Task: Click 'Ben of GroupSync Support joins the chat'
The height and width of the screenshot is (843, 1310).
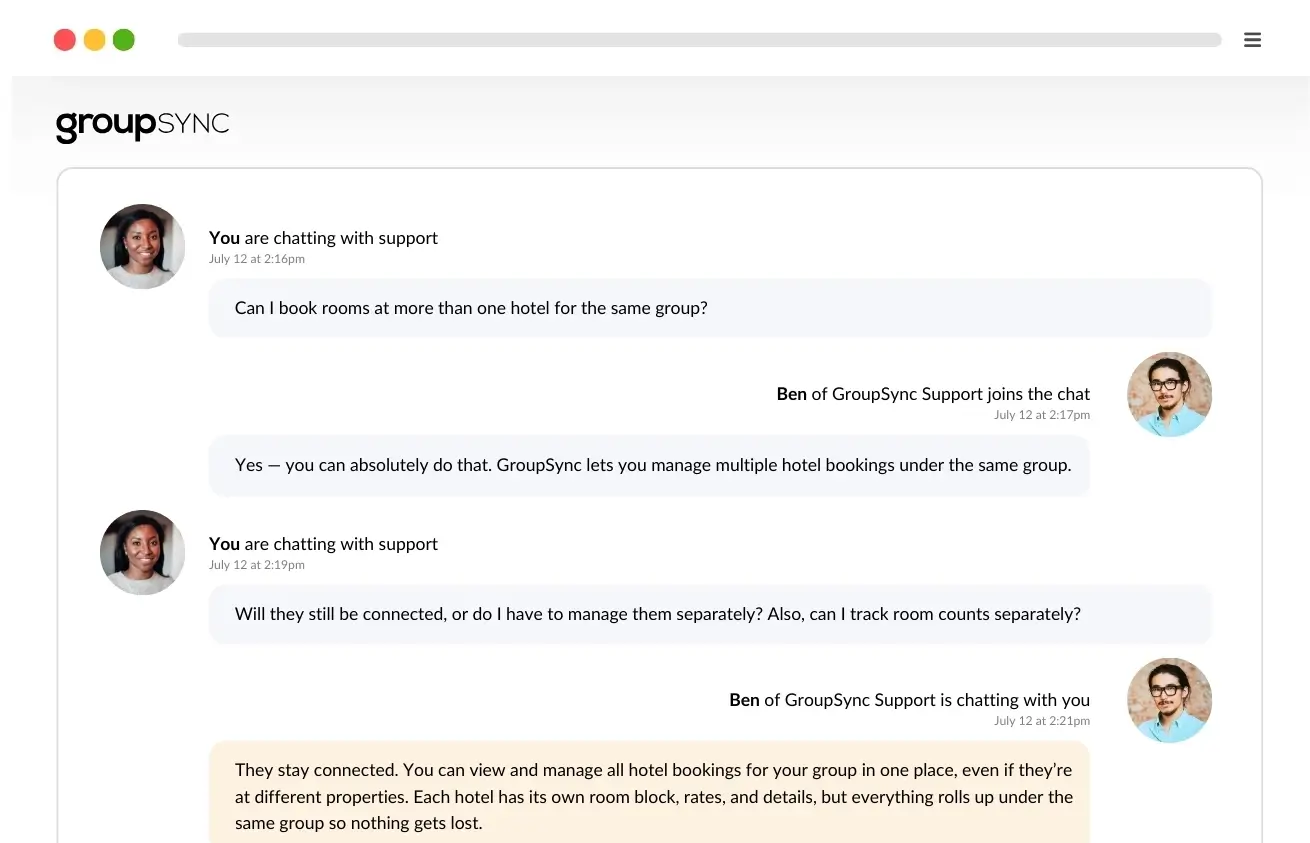Action: coord(933,394)
